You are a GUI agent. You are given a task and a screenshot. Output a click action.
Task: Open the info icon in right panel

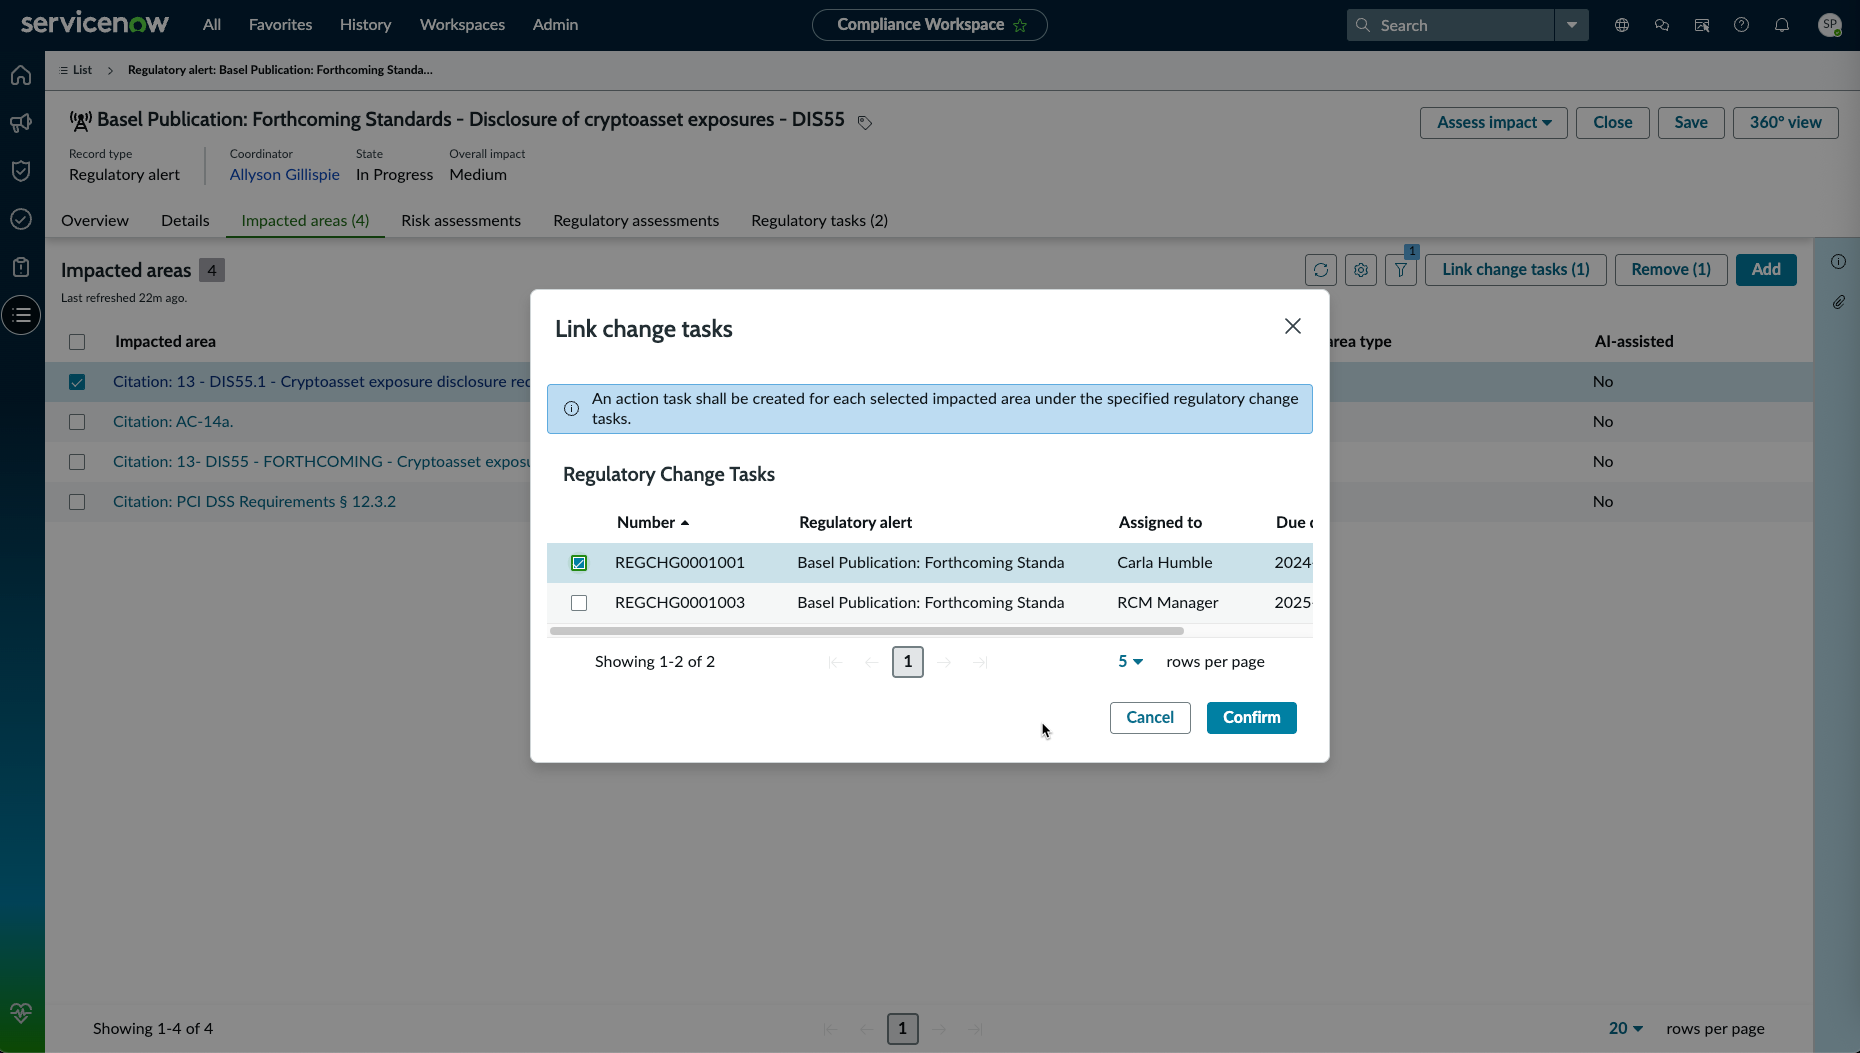[1838, 262]
